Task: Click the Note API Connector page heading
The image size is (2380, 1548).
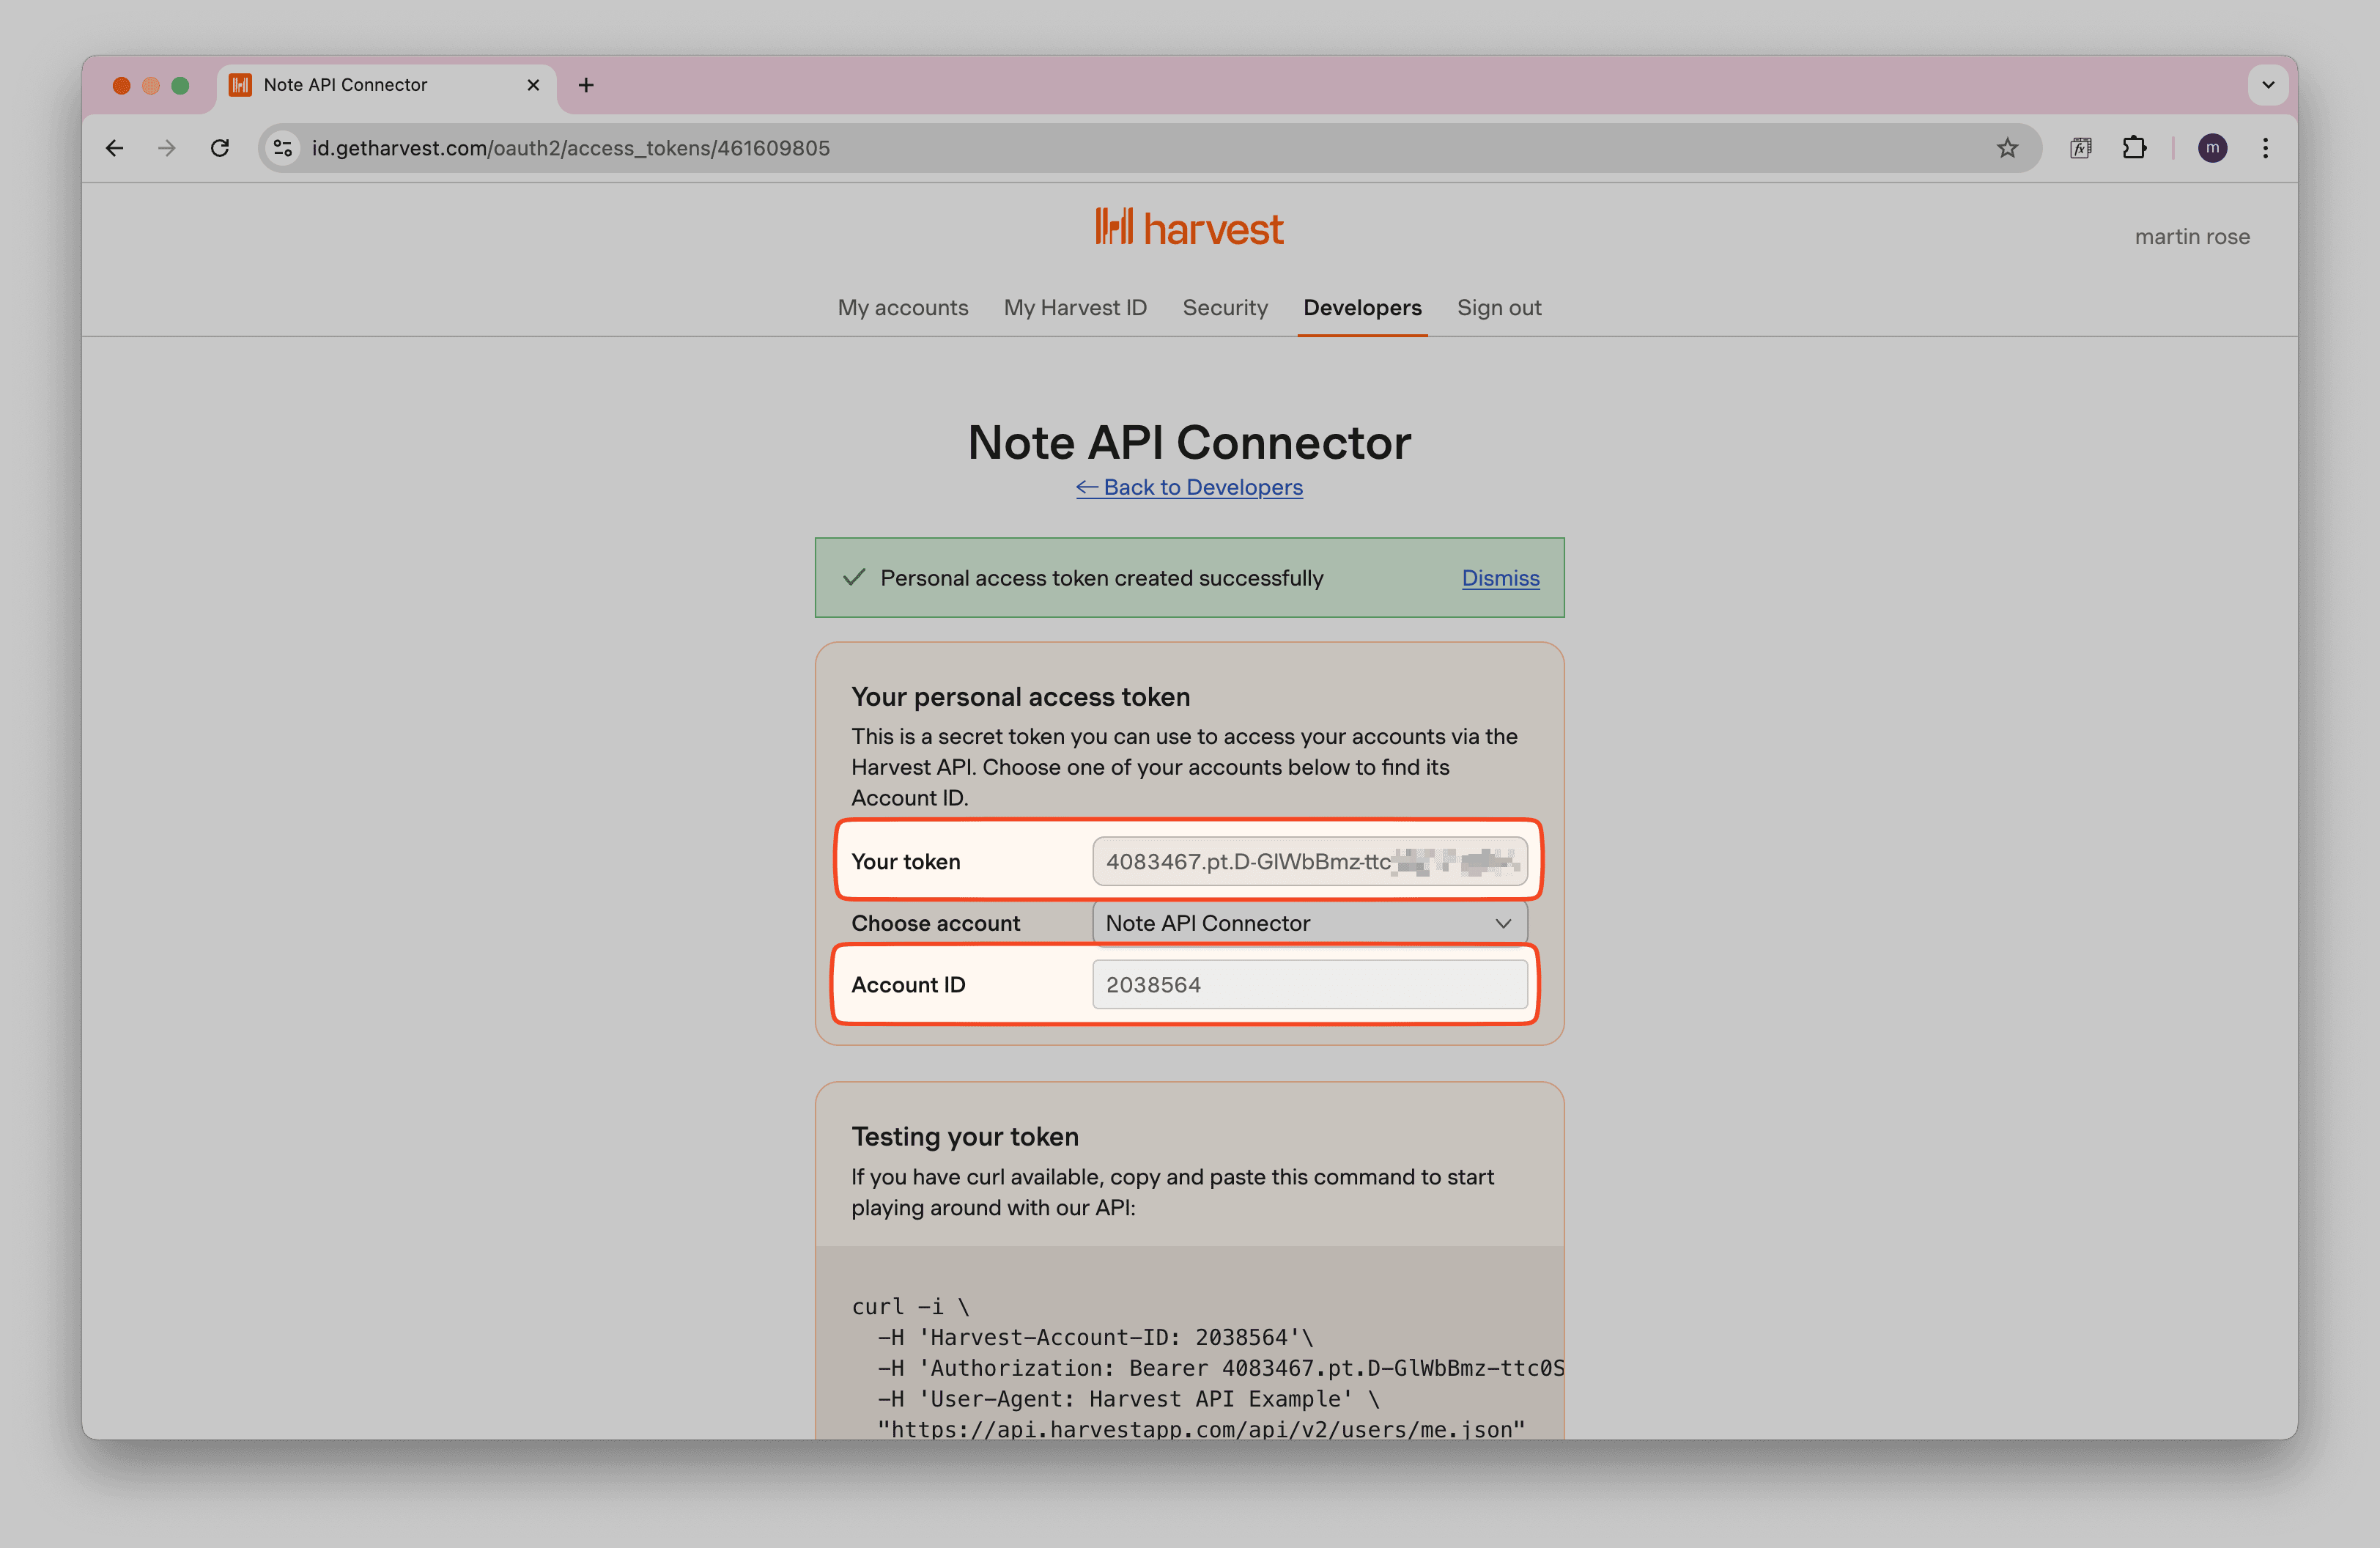Action: pos(1189,442)
